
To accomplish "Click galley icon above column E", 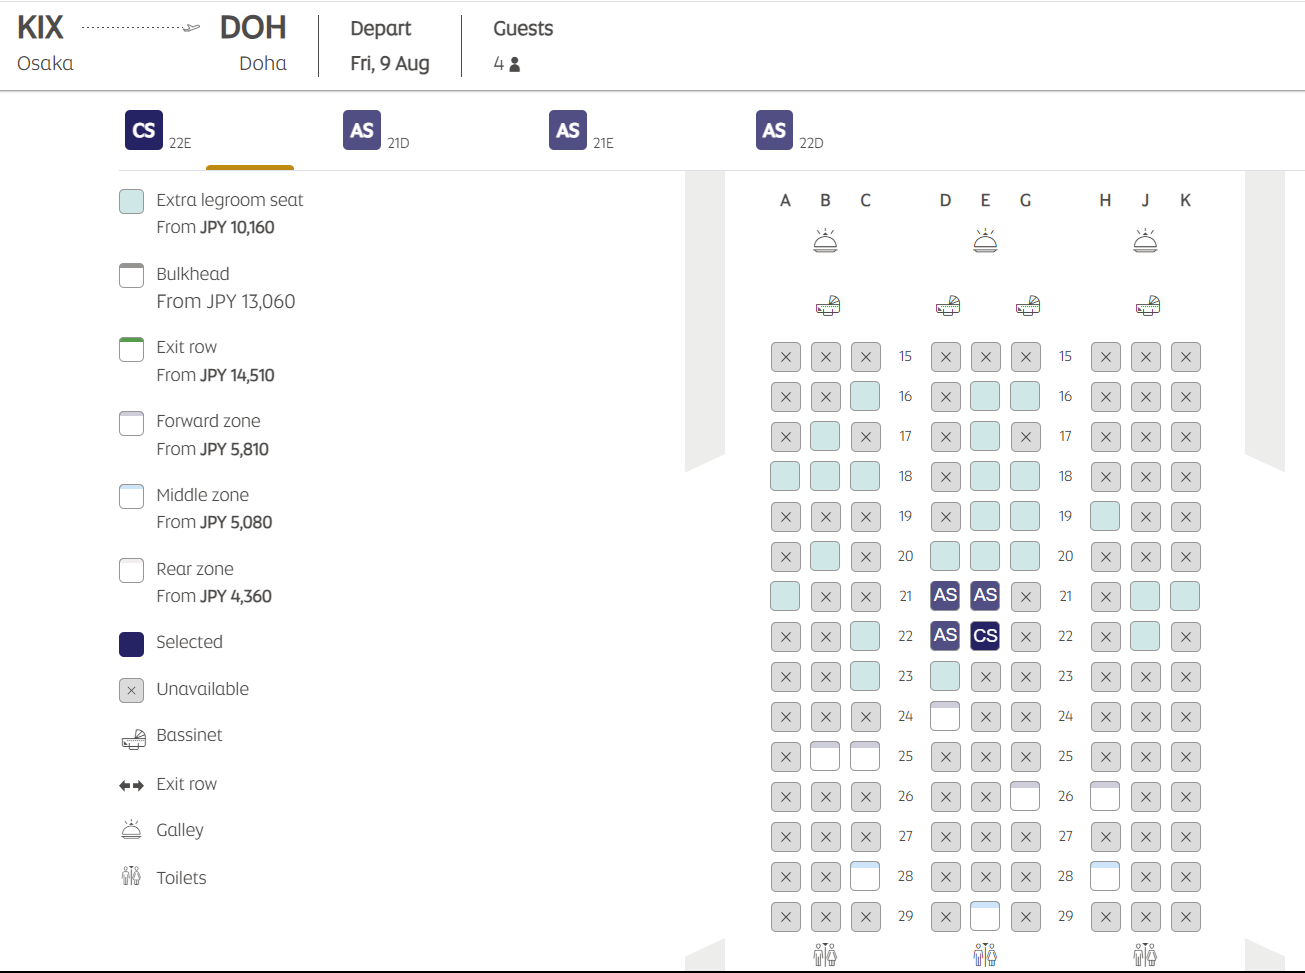I will [x=985, y=241].
